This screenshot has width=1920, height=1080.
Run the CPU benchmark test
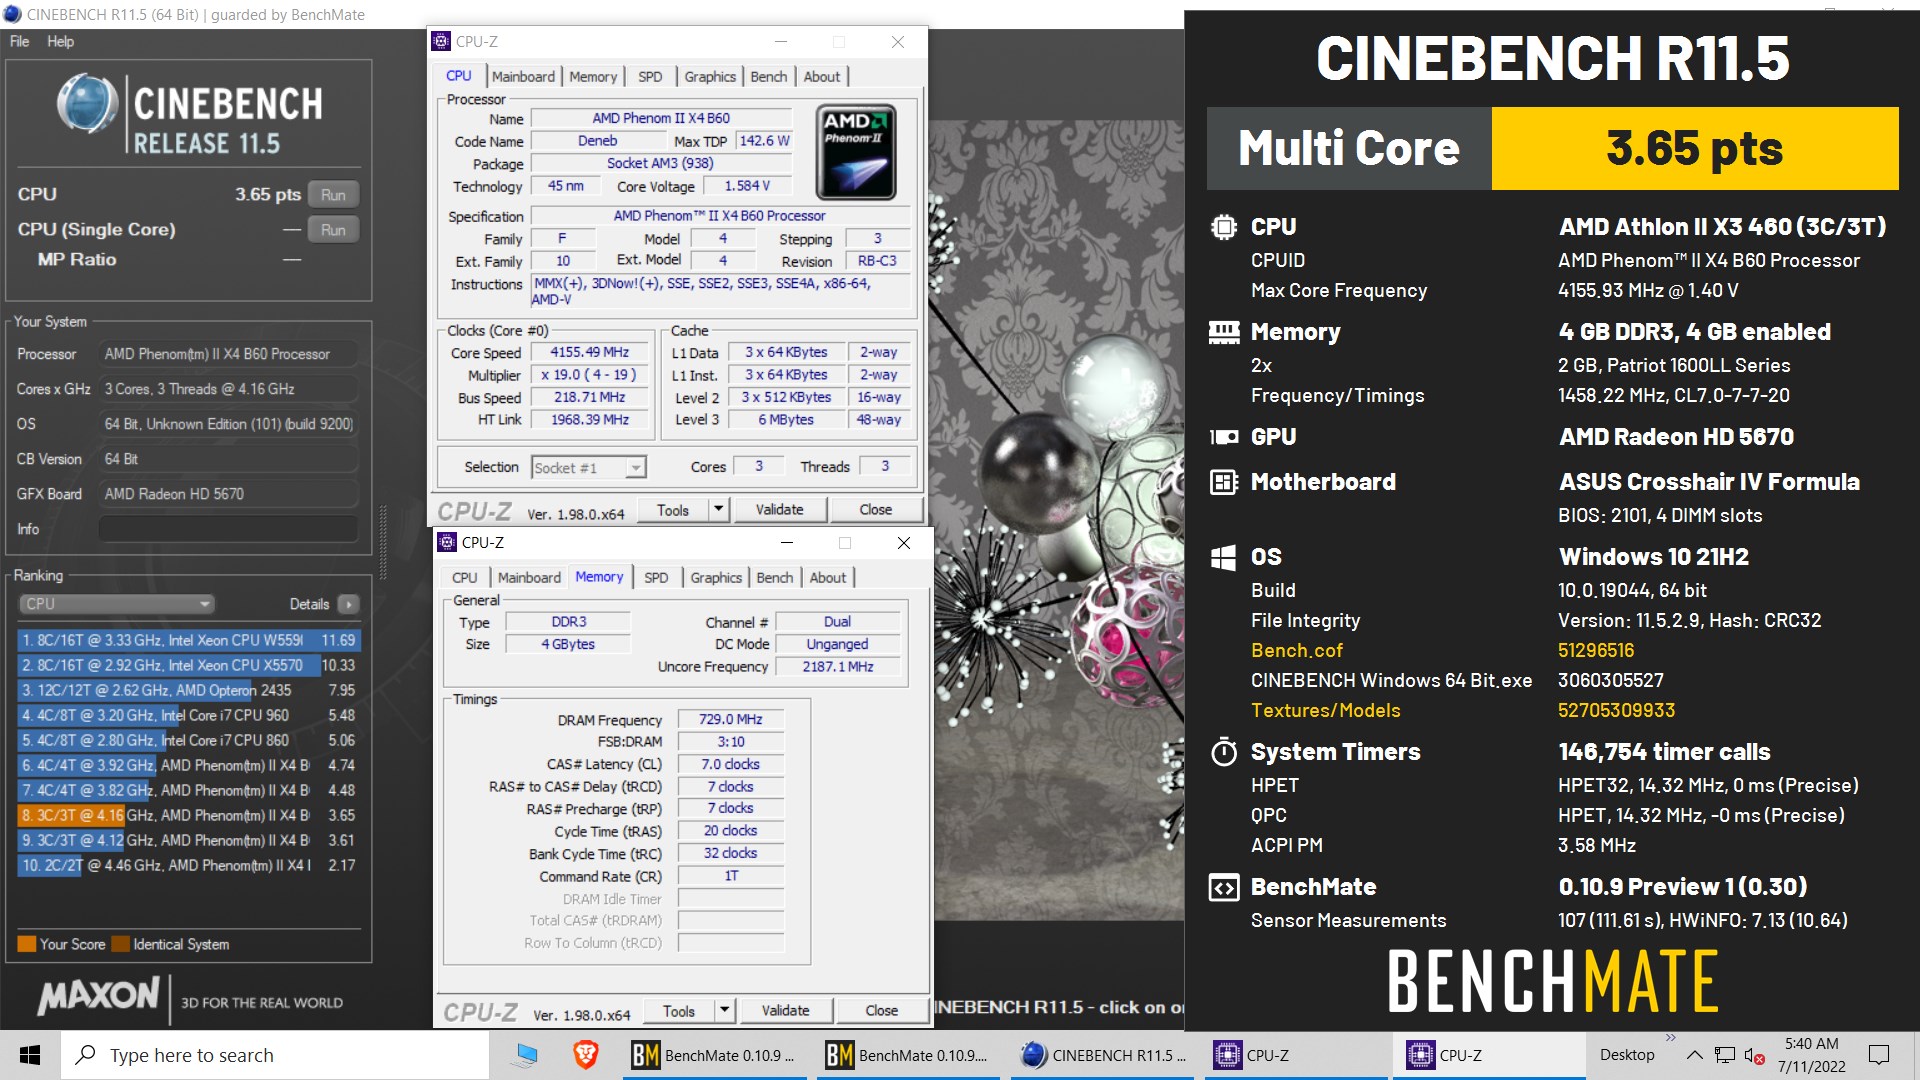(333, 195)
